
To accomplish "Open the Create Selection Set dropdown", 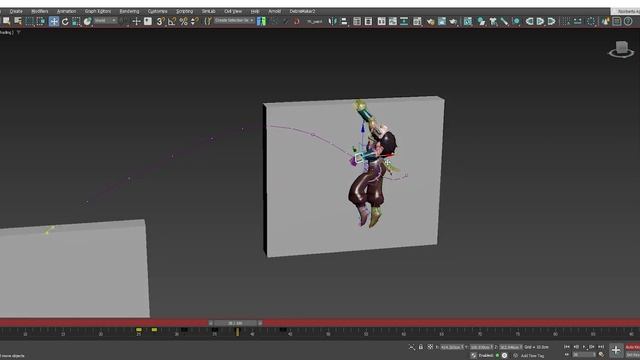I will pos(234,20).
